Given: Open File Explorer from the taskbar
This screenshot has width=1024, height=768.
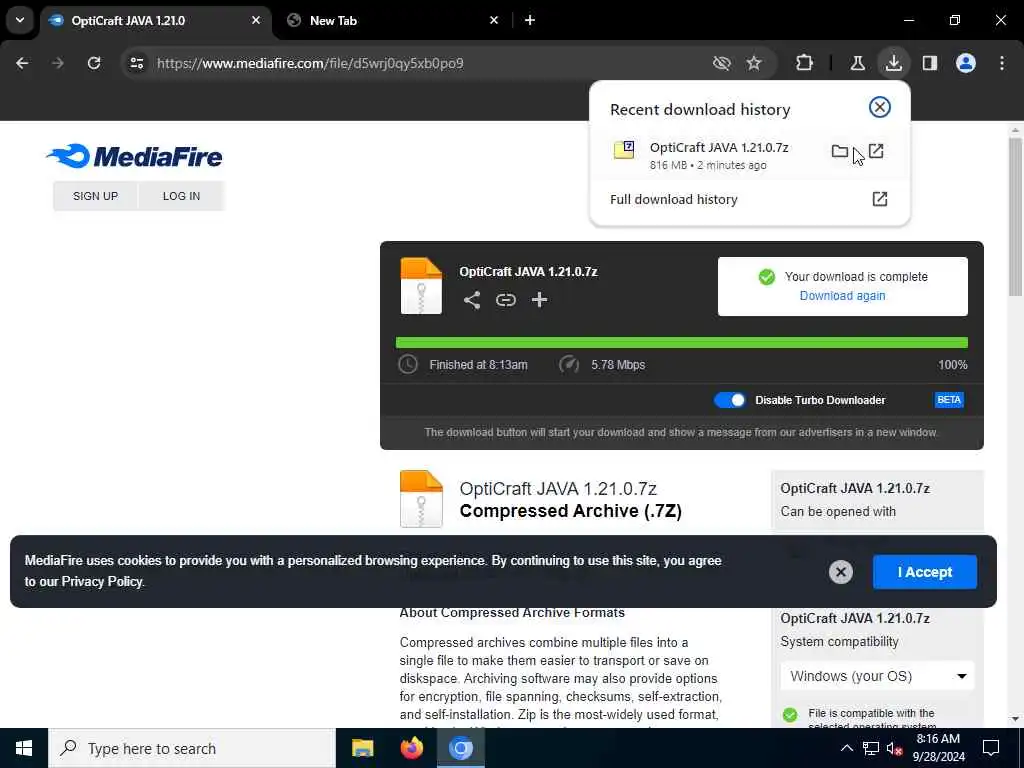Looking at the screenshot, I should point(362,748).
